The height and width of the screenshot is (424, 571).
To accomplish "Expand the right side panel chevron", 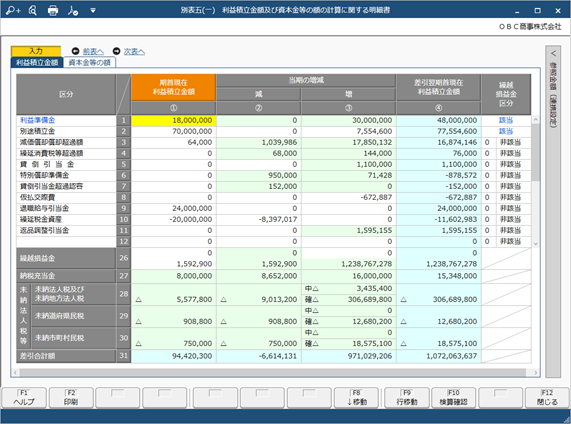I will click(x=553, y=54).
